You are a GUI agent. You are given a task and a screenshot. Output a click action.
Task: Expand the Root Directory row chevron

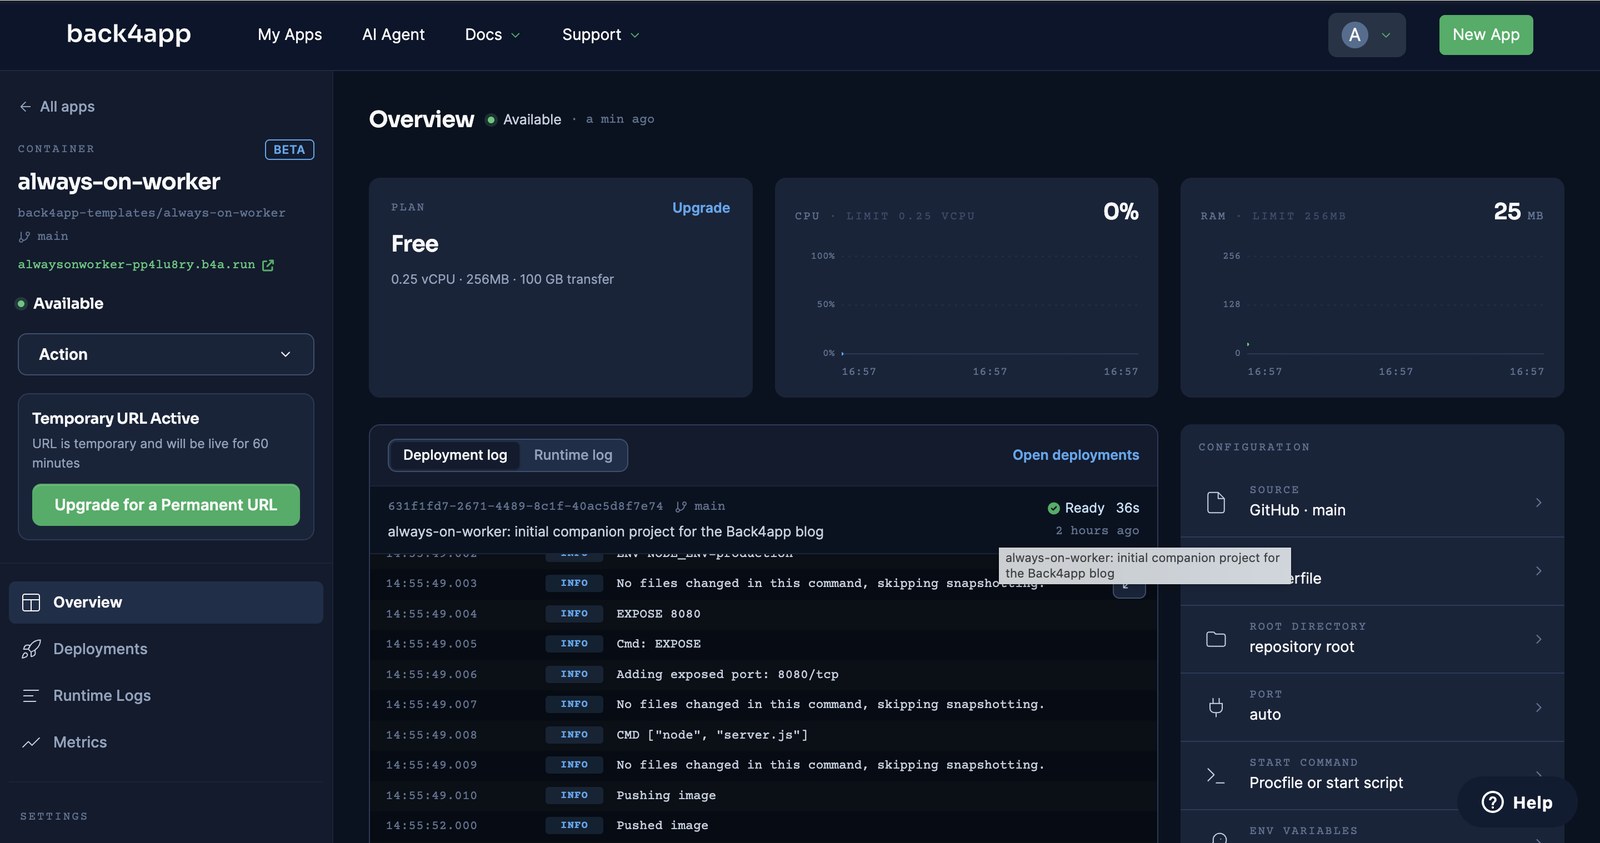tap(1539, 639)
